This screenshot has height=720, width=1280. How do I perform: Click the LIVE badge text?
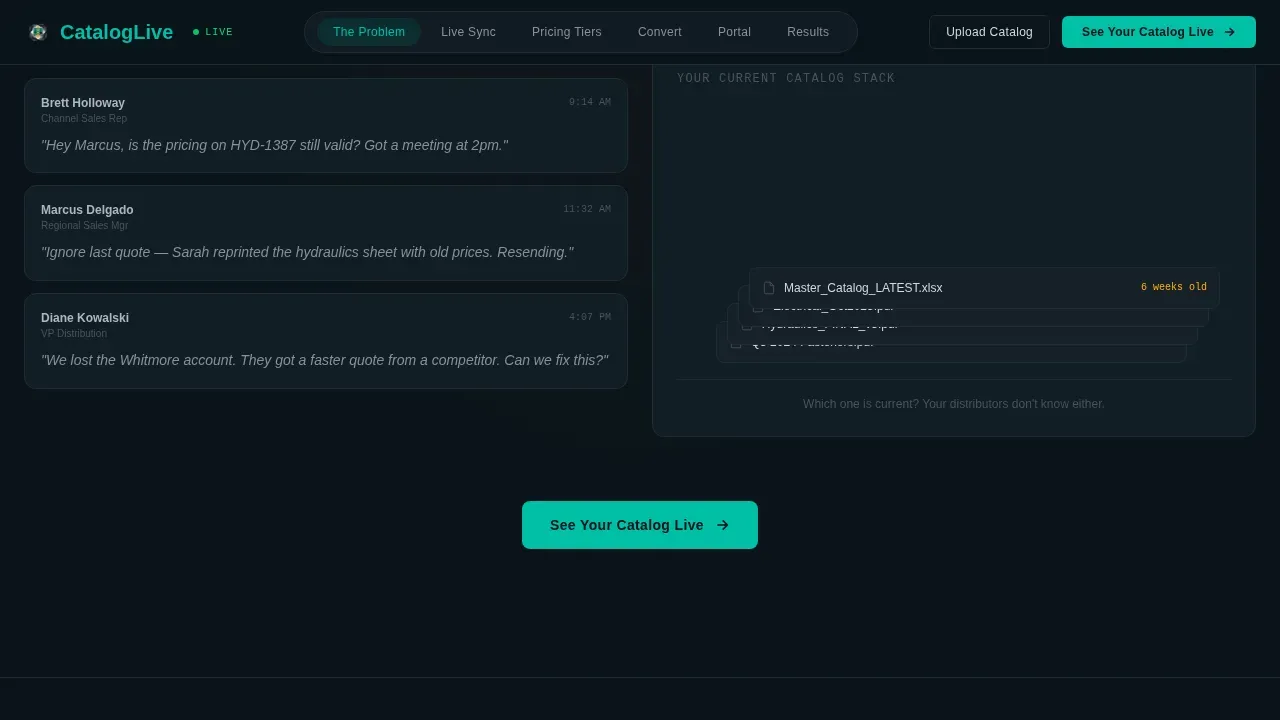[219, 32]
